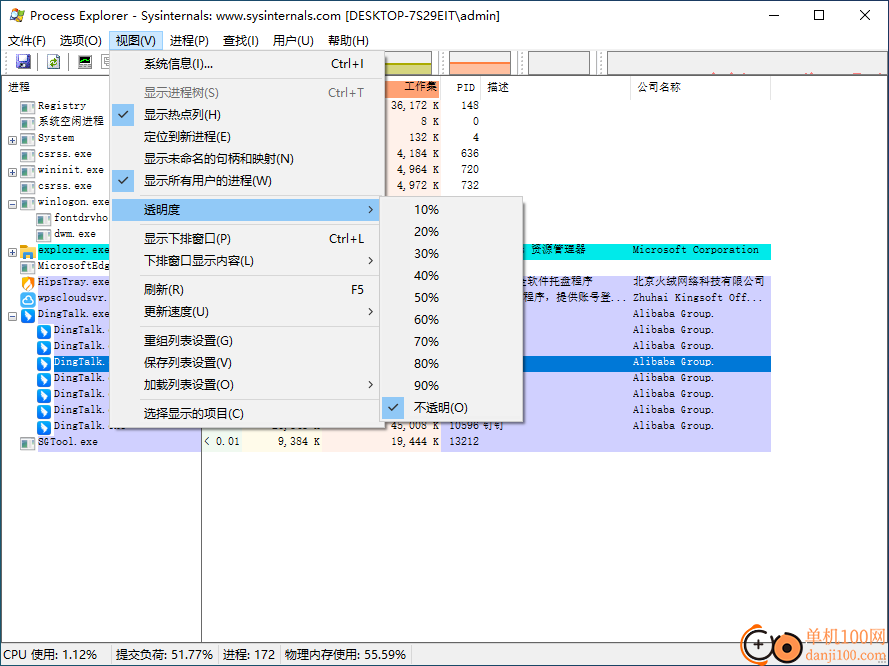Image resolution: width=889 pixels, height=666 pixels.
Task: Open the 用户(U) menu
Action: pos(293,41)
